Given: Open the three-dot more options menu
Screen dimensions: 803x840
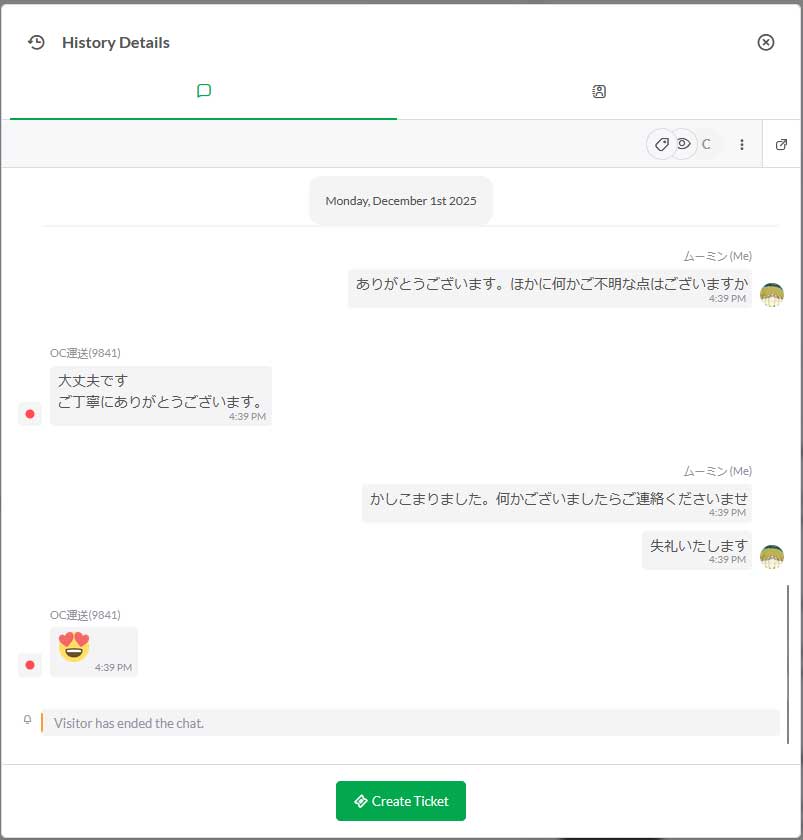Looking at the screenshot, I should coord(742,144).
